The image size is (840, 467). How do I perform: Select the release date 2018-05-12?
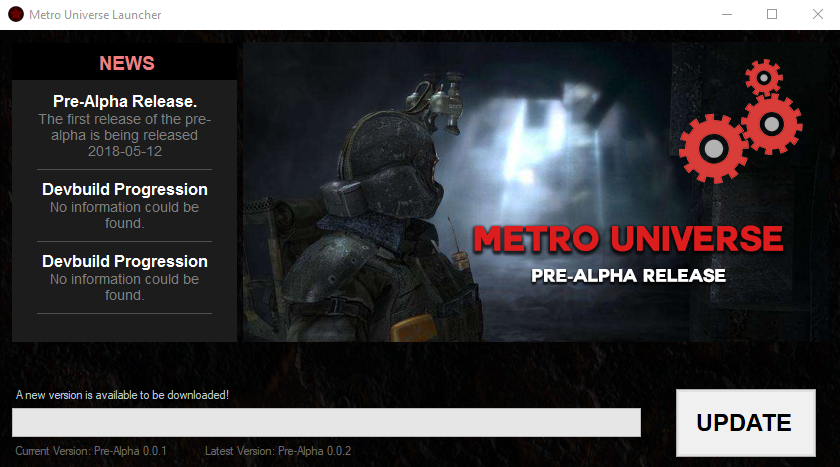pyautogui.click(x=125, y=152)
